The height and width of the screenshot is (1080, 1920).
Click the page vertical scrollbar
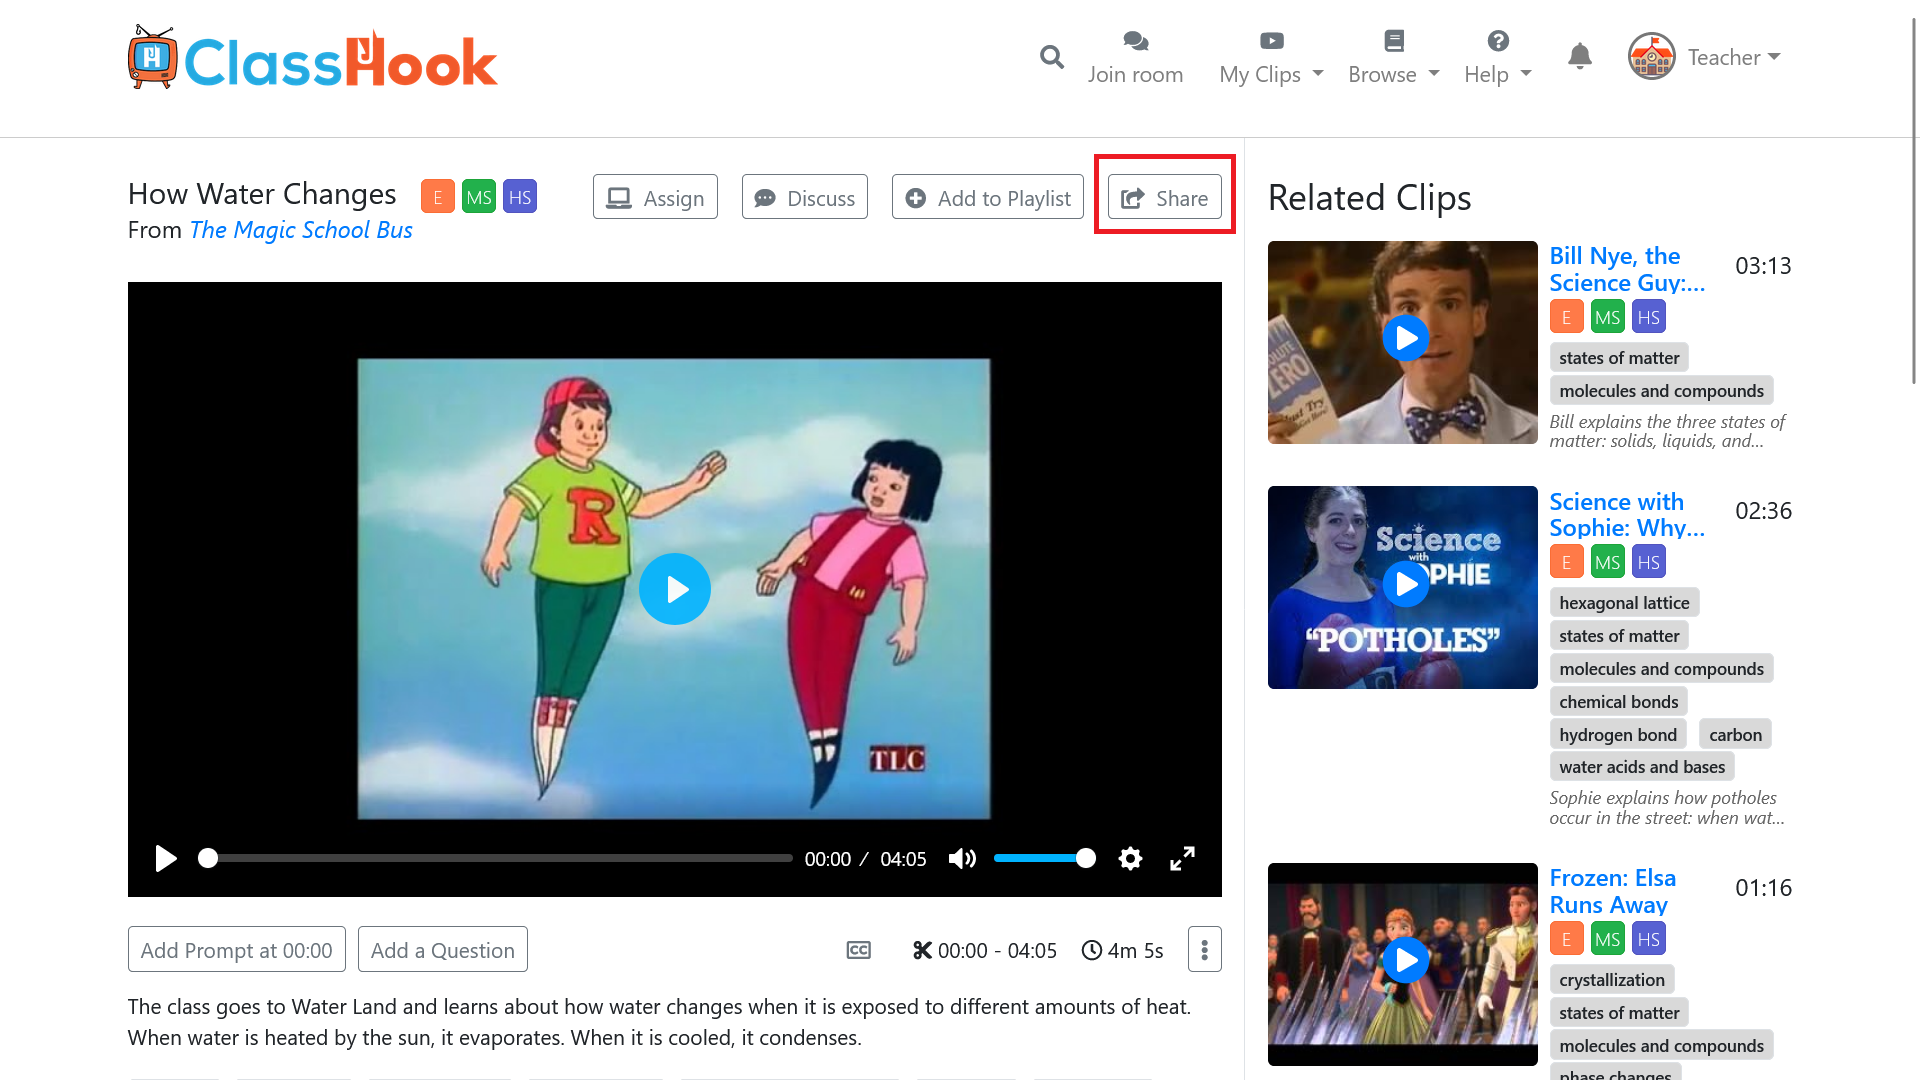(1914, 200)
